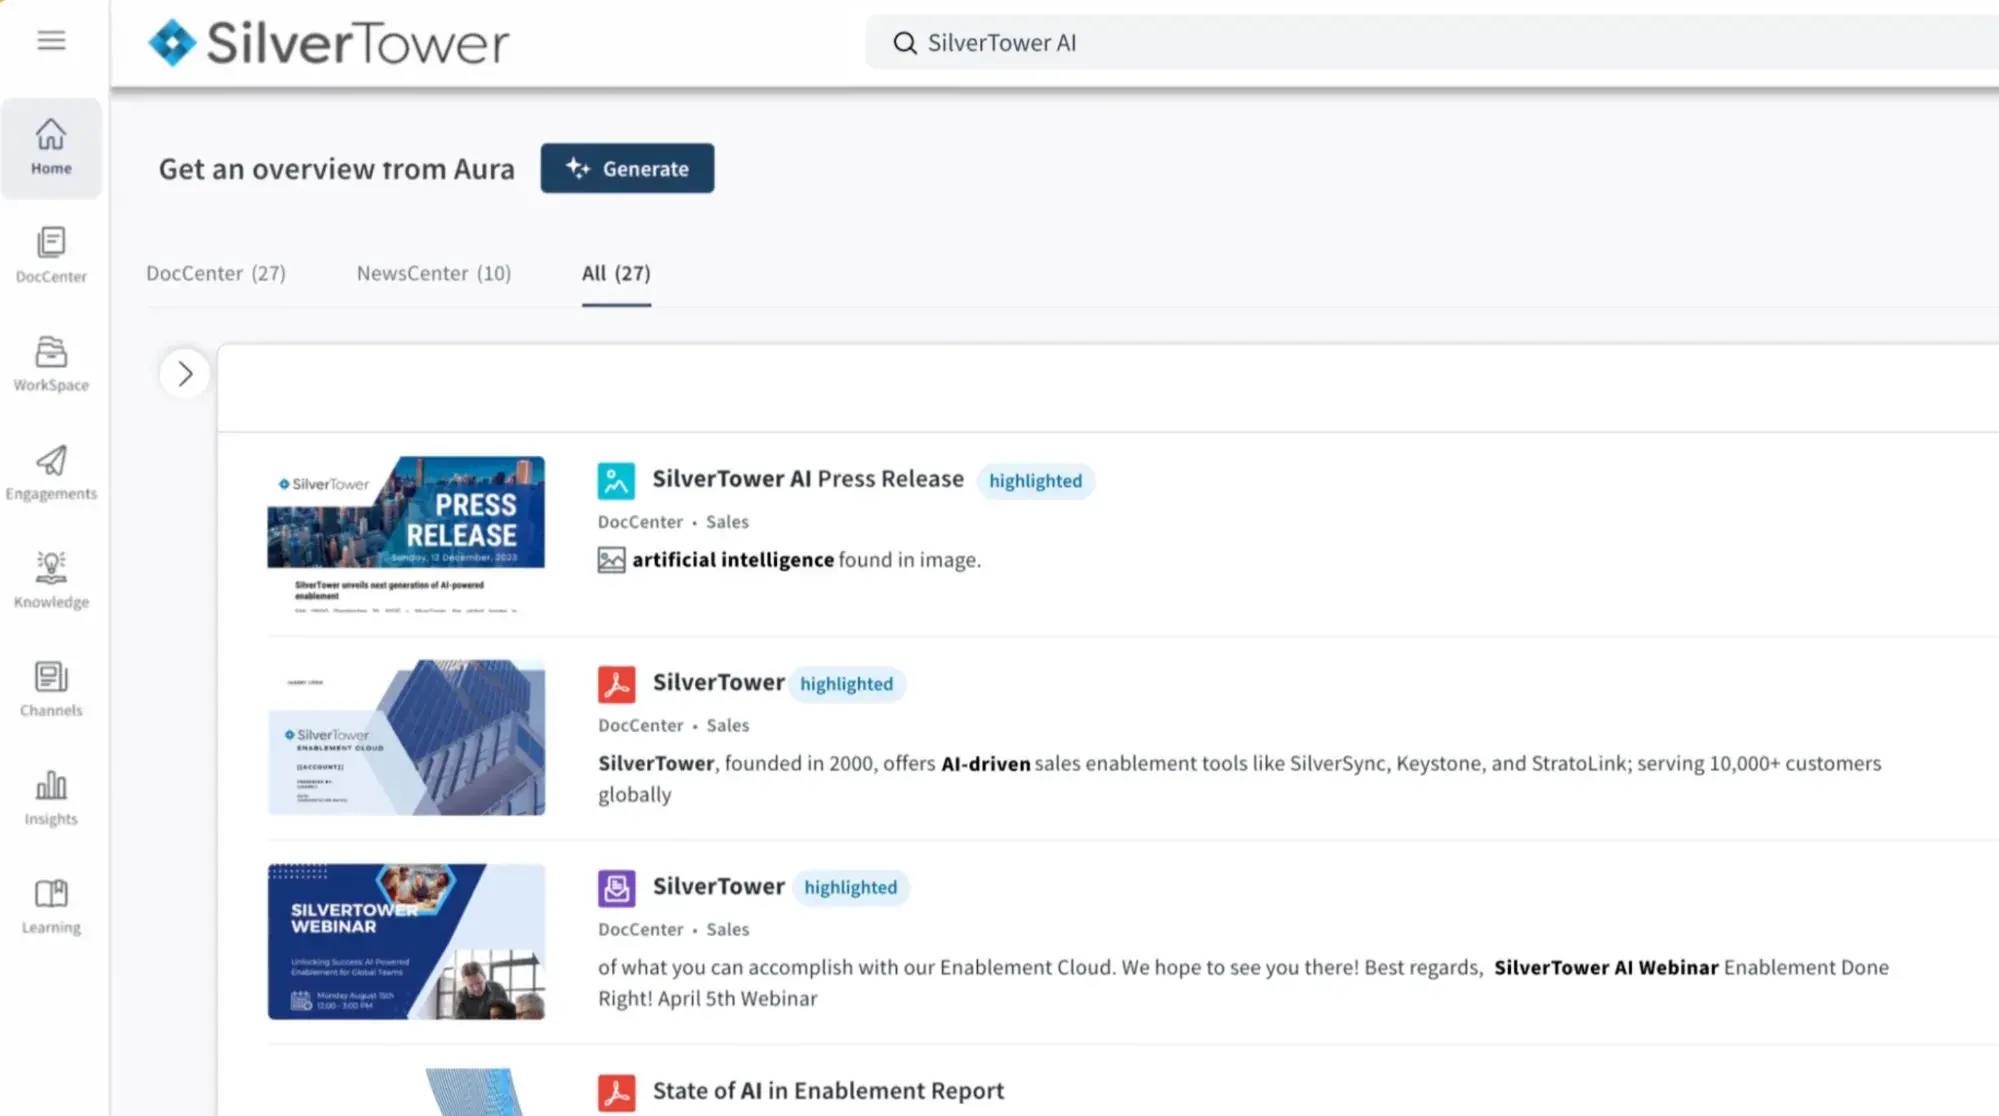1999x1116 pixels.
Task: Open WorkSpace from the sidebar
Action: pyautogui.click(x=51, y=364)
